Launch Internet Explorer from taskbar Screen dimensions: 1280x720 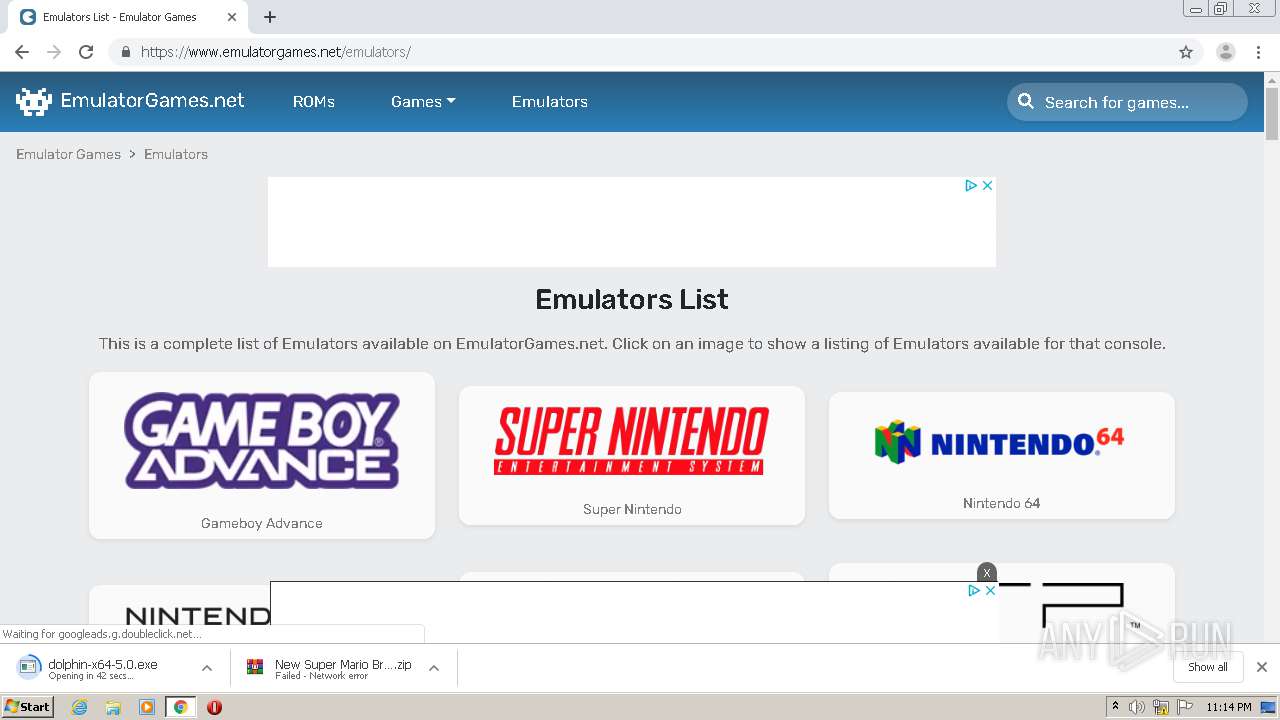point(79,707)
